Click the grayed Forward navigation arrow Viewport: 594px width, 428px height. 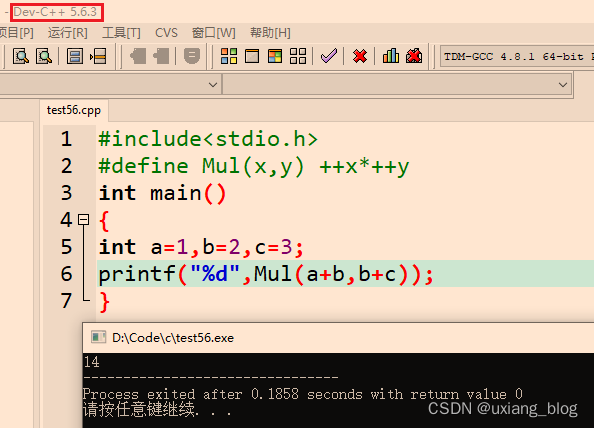tap(161, 56)
